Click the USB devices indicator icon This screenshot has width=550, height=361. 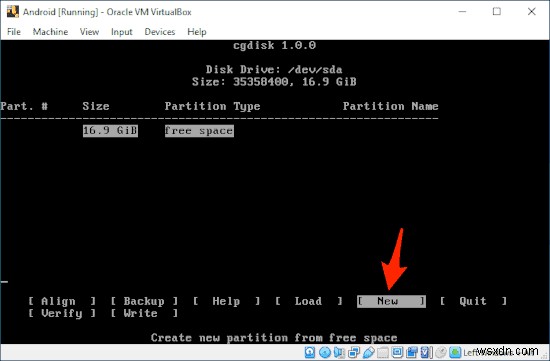coord(369,352)
